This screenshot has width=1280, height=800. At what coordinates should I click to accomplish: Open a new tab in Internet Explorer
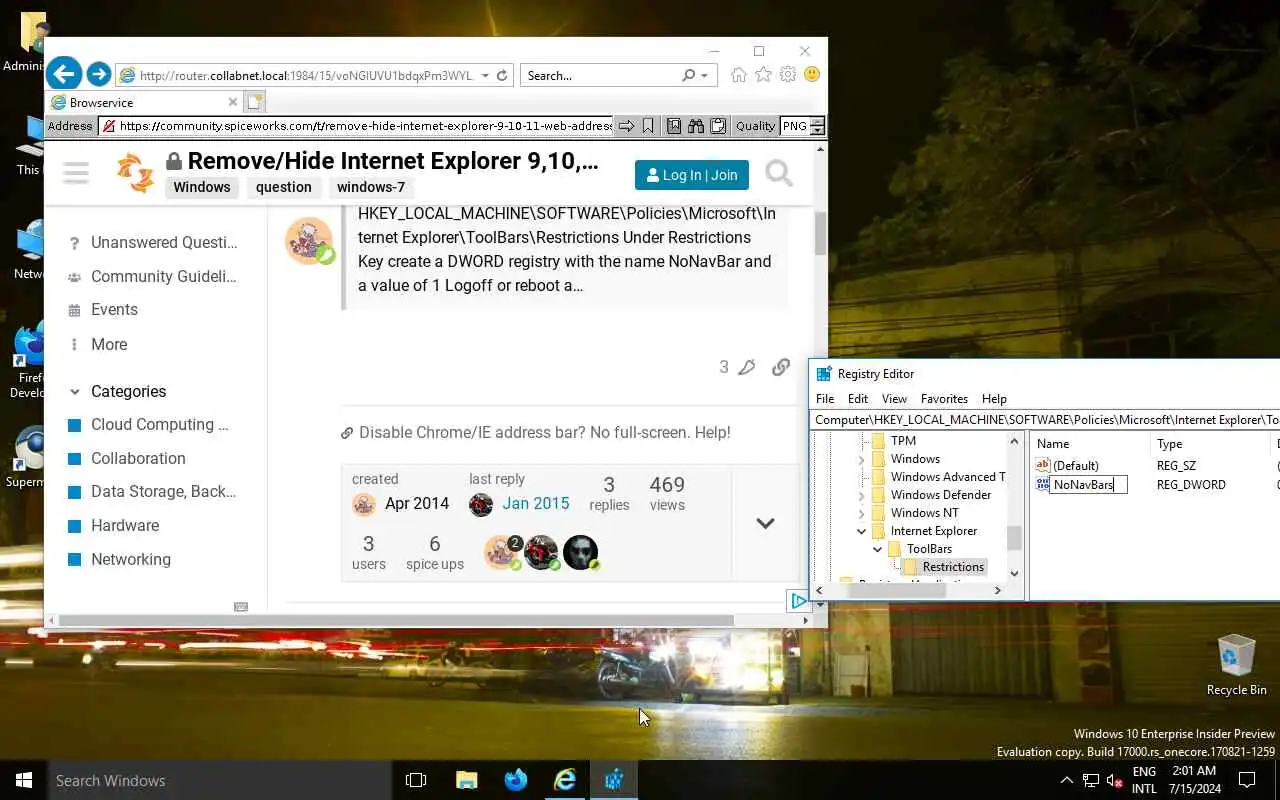pos(254,102)
